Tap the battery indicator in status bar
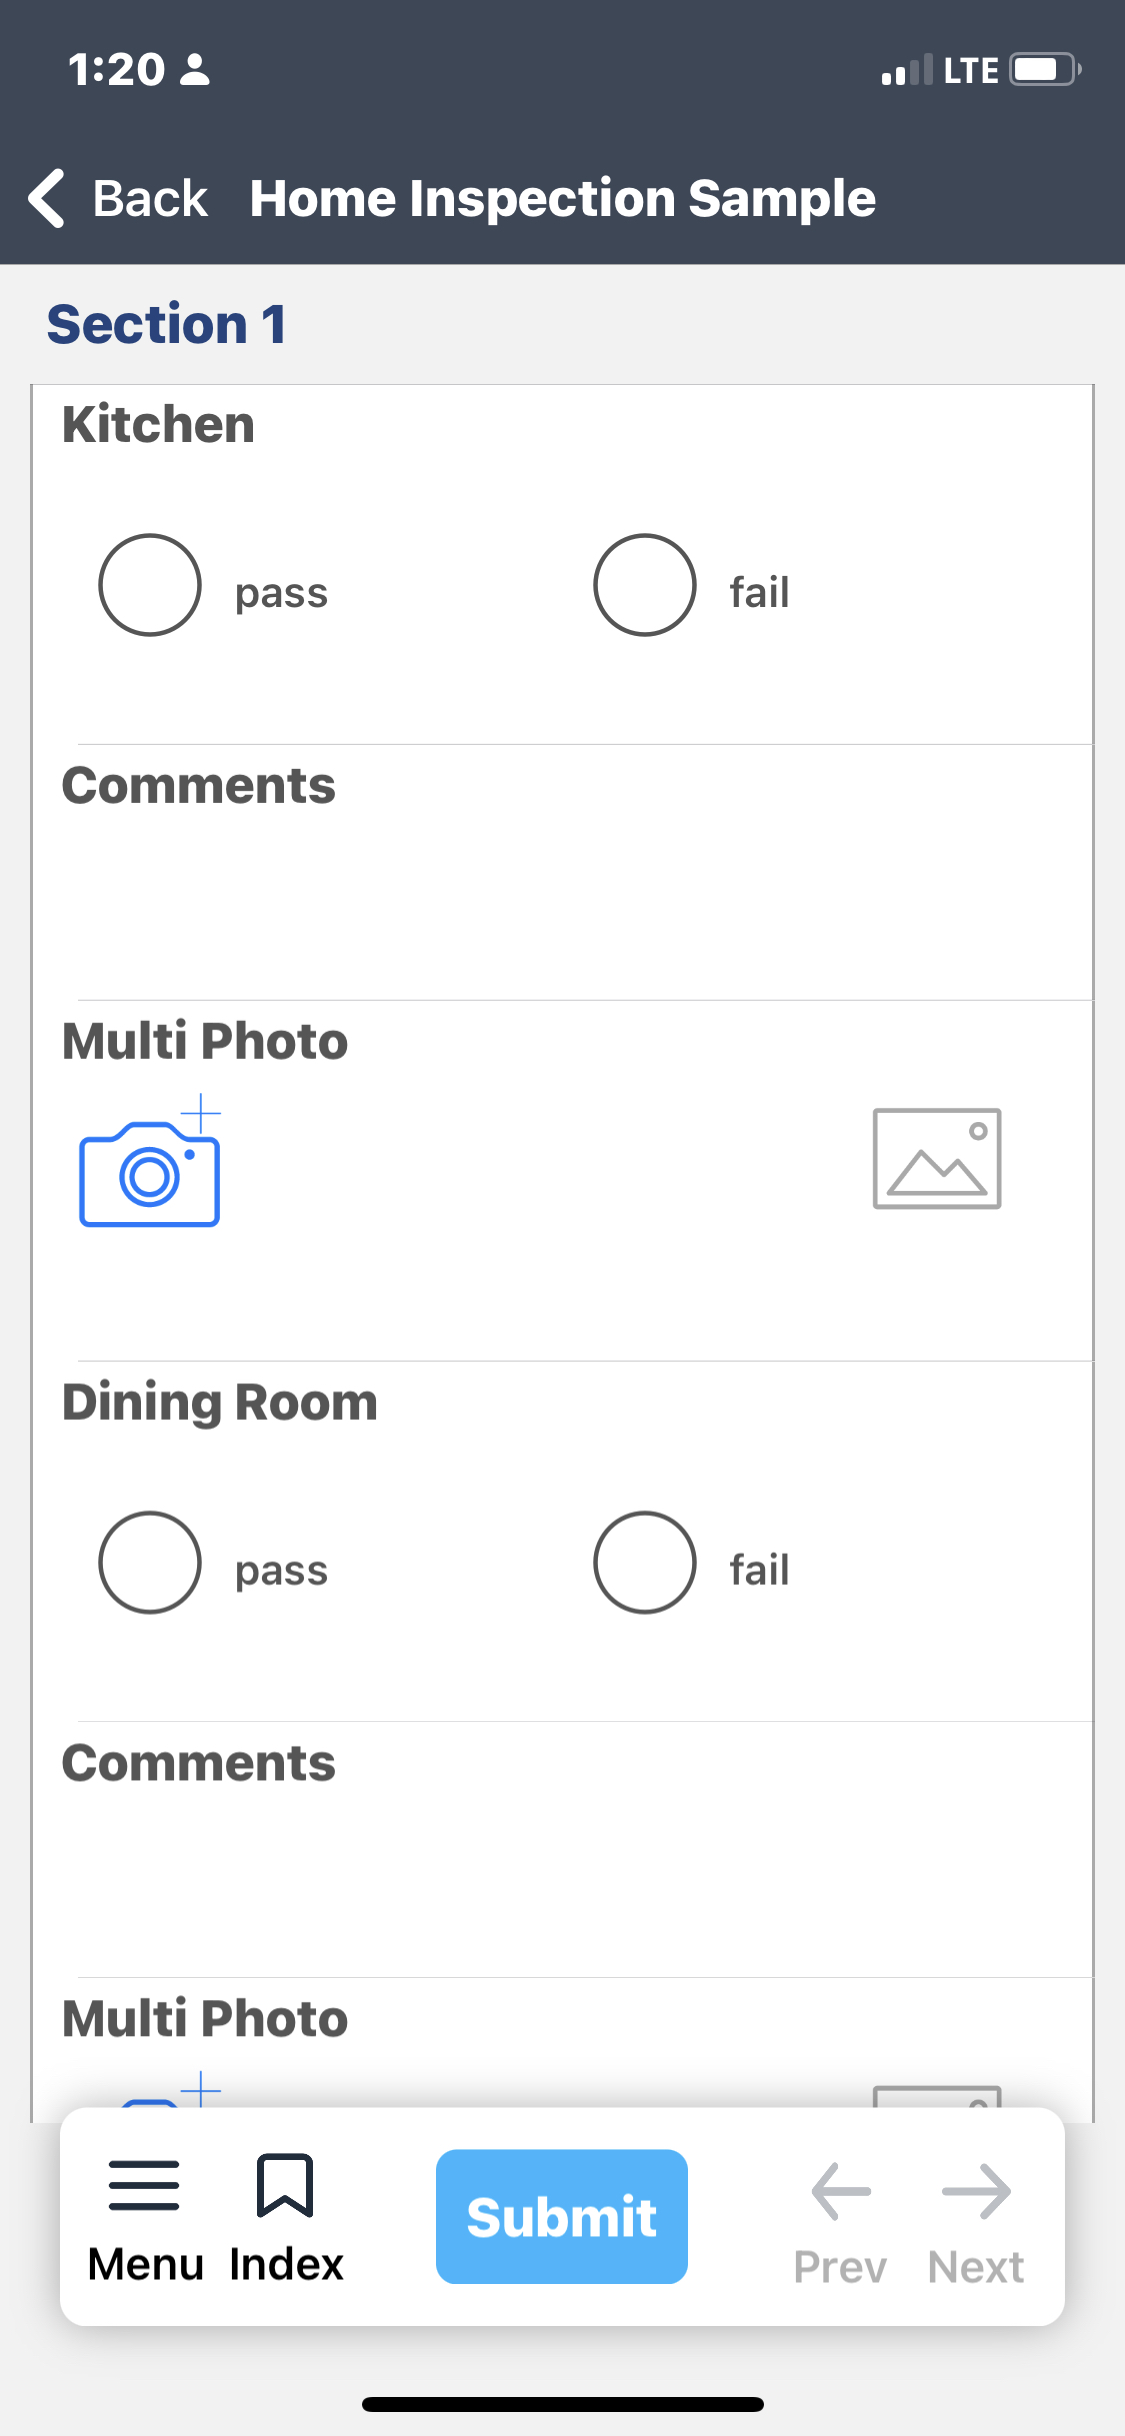The width and height of the screenshot is (1125, 2436). [1045, 70]
